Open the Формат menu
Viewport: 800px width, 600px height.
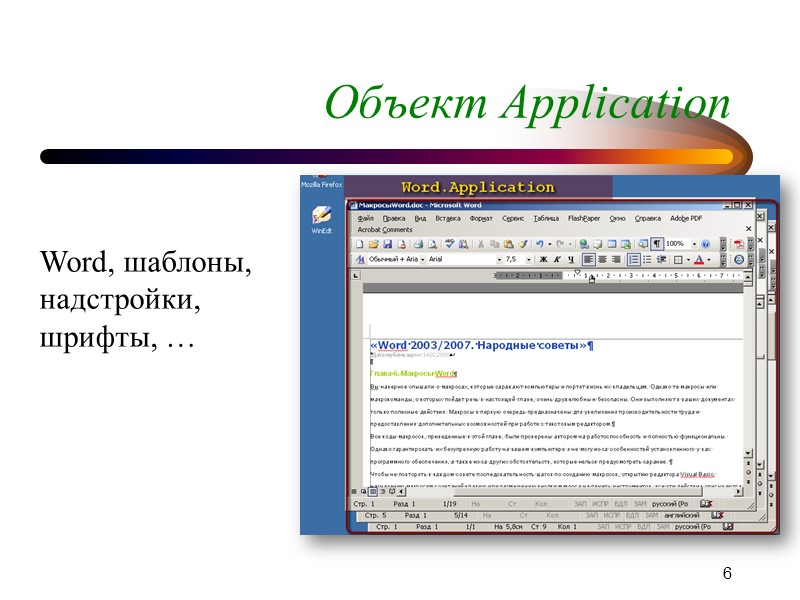coord(481,218)
